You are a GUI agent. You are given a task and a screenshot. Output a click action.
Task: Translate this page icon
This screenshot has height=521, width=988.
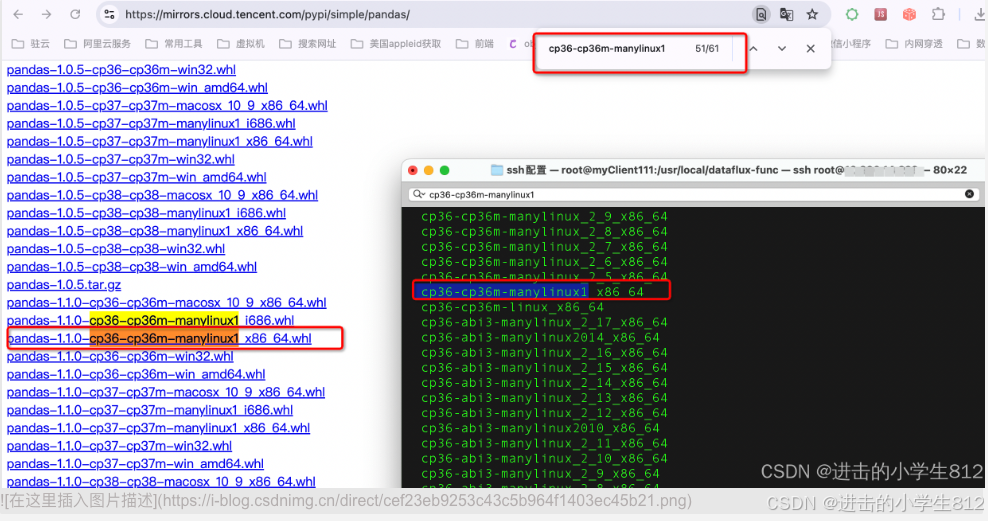tap(786, 14)
